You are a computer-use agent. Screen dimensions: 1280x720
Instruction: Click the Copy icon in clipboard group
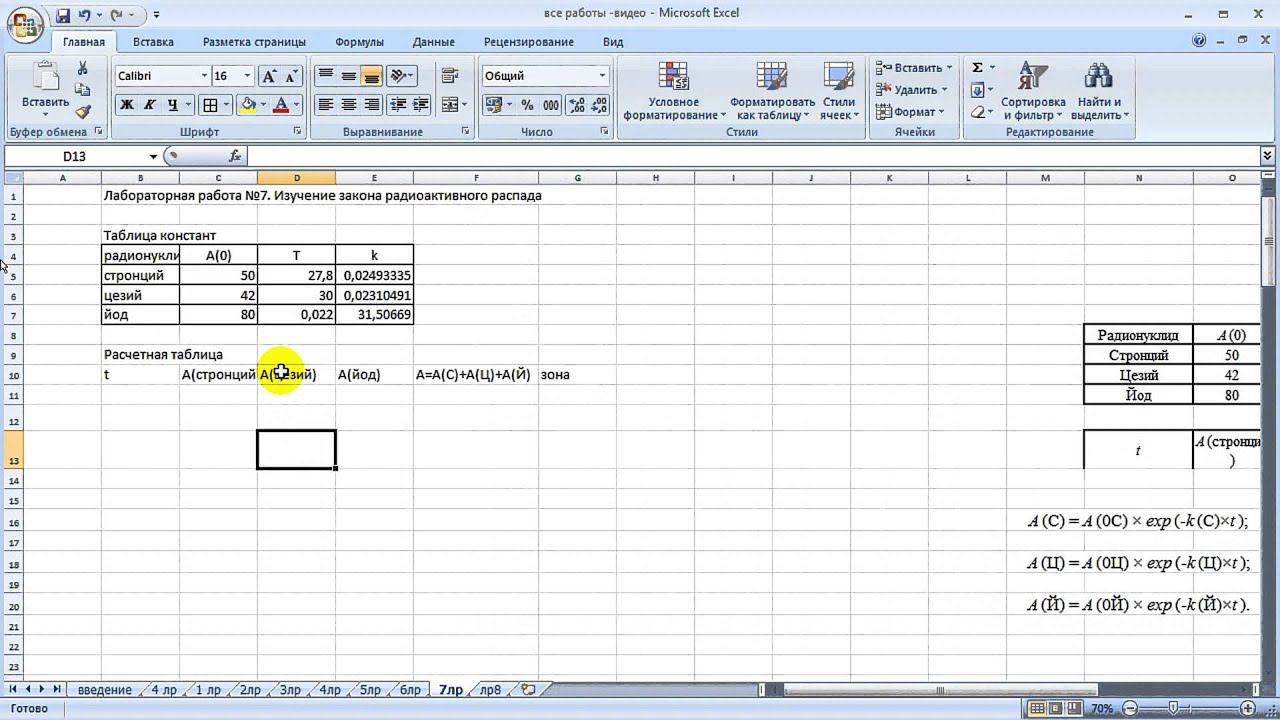(x=82, y=90)
